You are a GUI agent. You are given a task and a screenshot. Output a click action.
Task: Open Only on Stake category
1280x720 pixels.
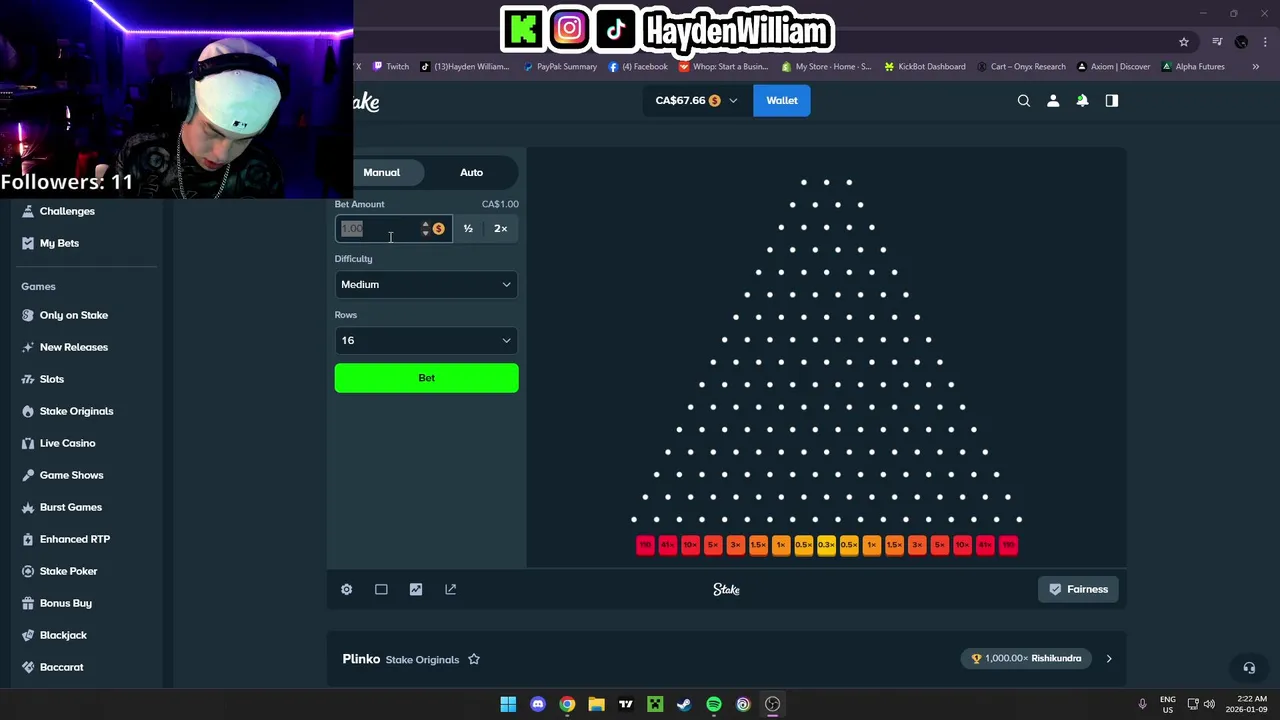point(74,315)
